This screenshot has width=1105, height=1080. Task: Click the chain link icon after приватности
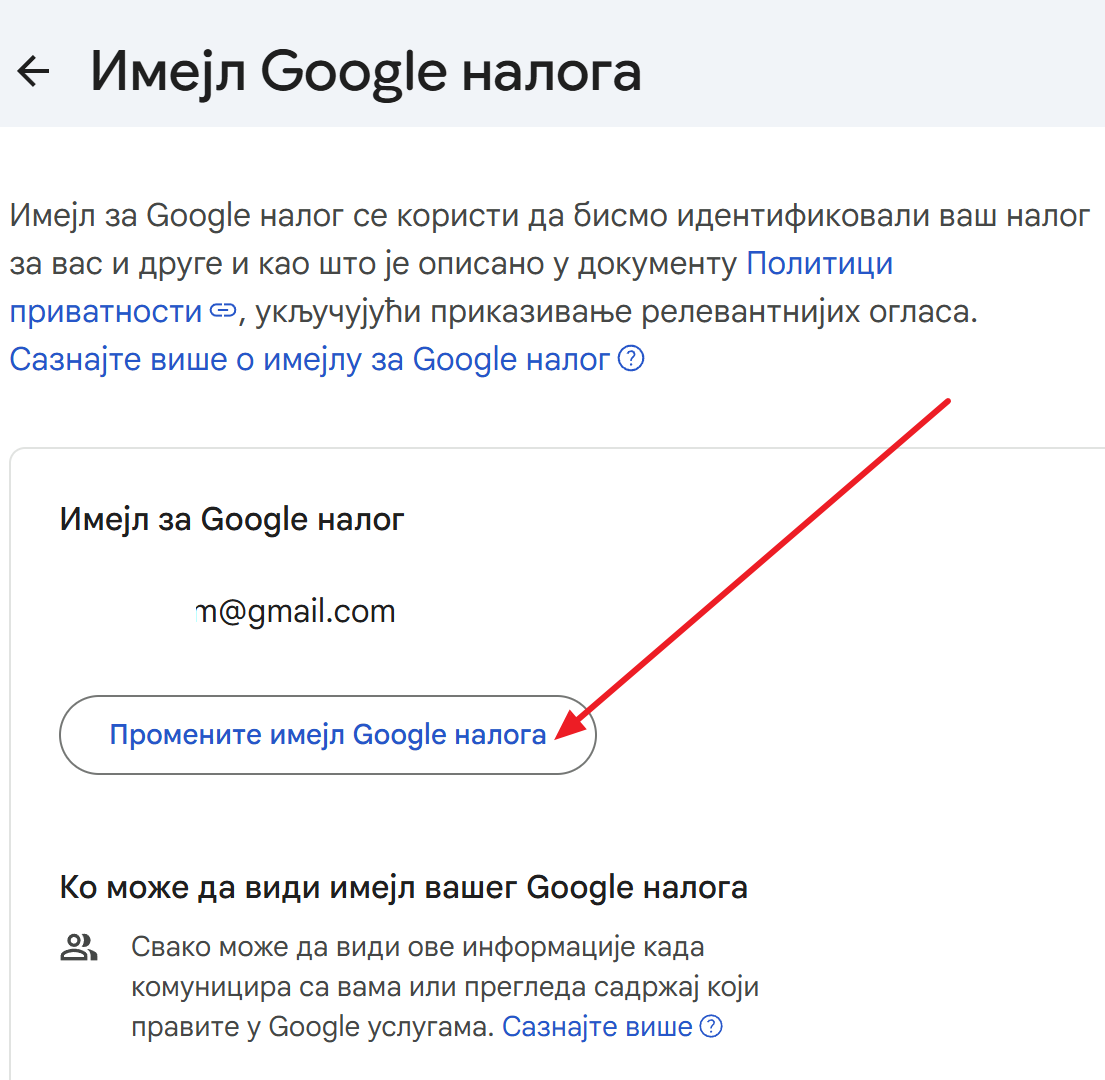[x=221, y=312]
